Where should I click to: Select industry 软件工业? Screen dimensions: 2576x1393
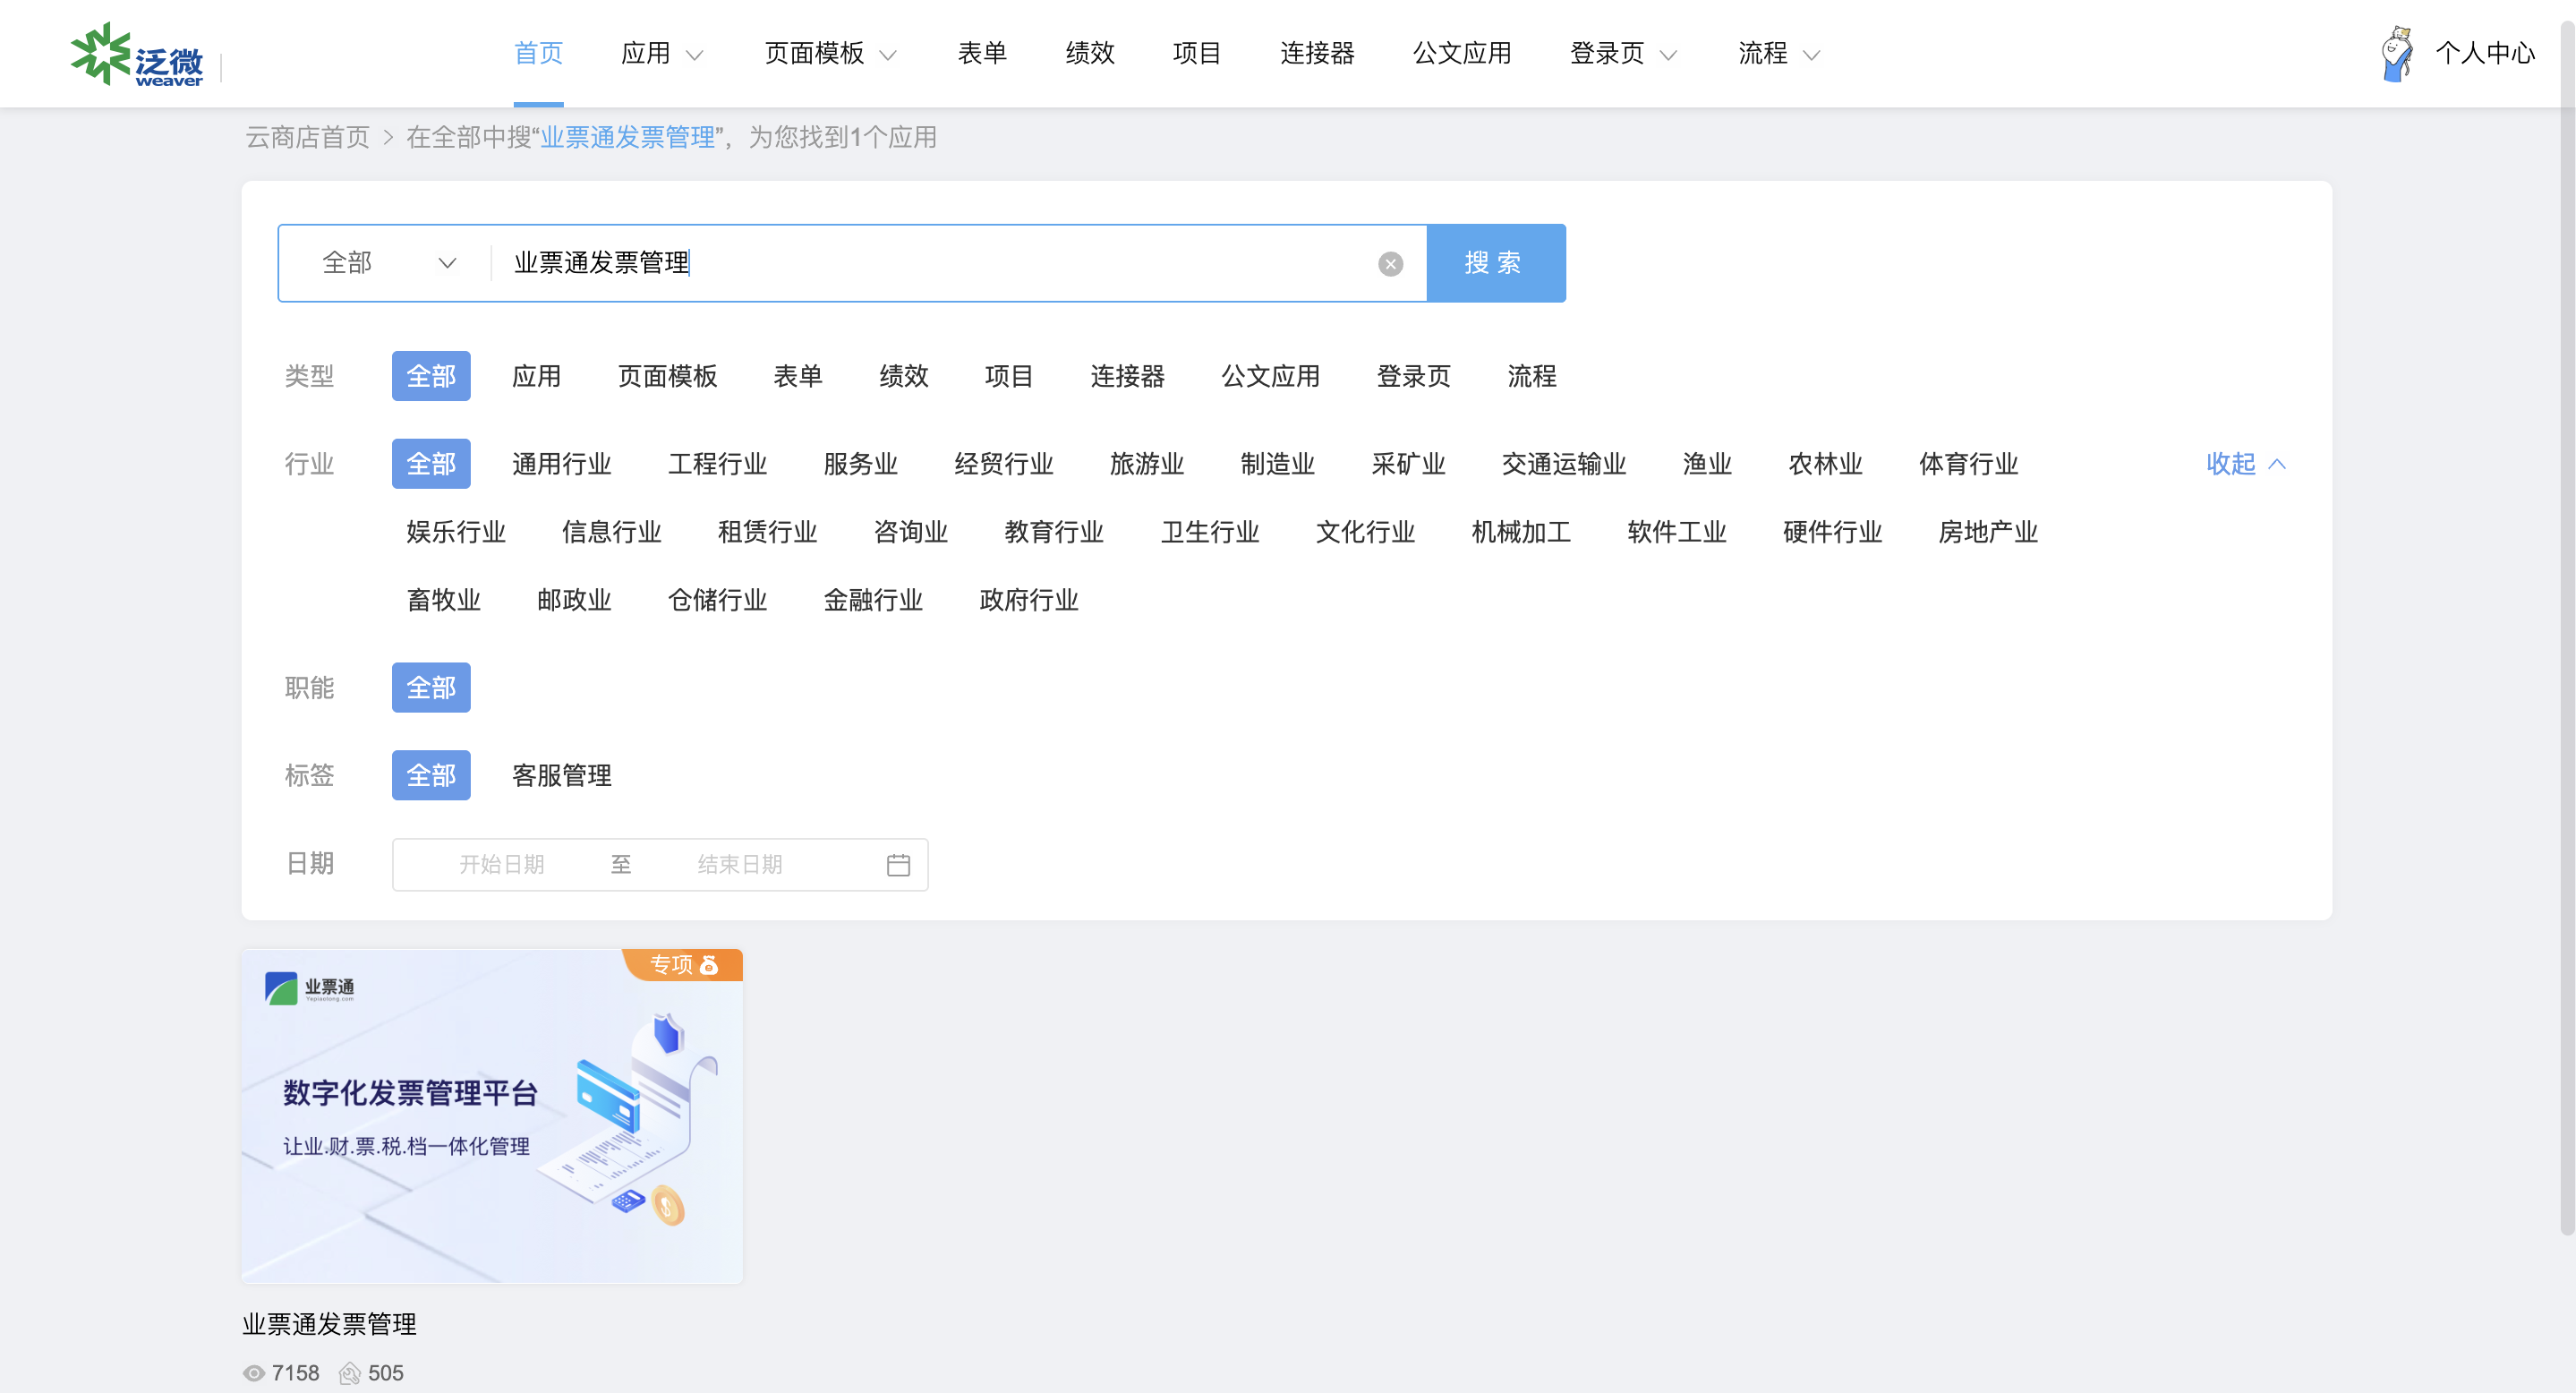(x=1677, y=532)
